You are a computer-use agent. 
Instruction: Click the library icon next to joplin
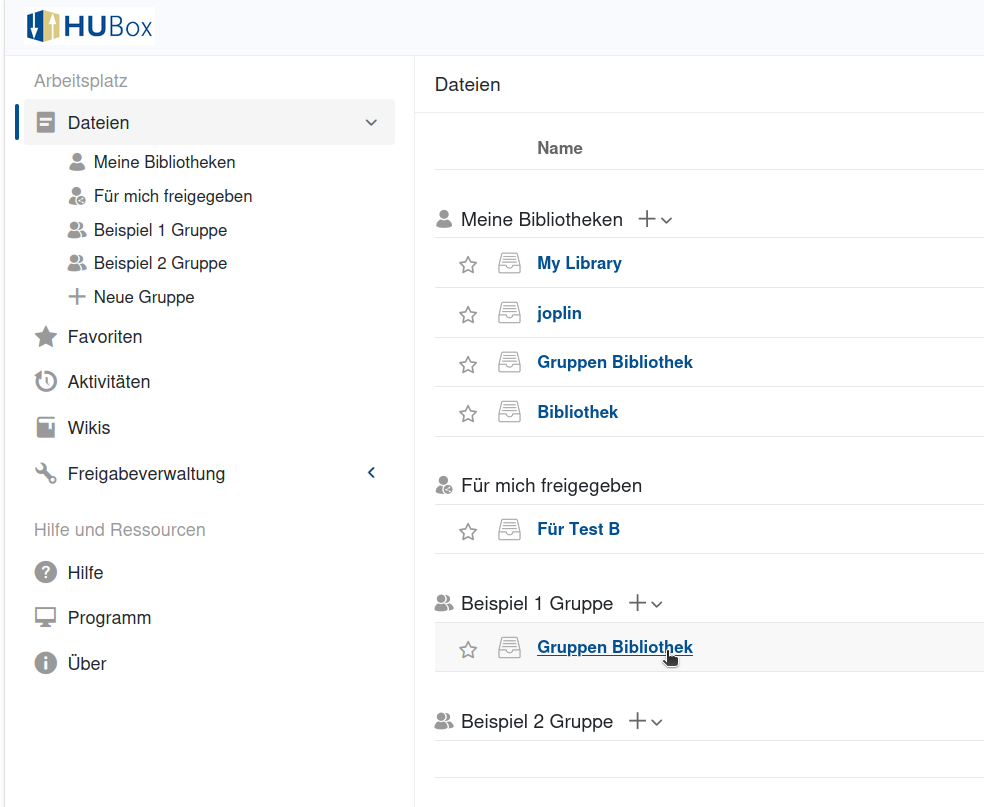pyautogui.click(x=510, y=313)
